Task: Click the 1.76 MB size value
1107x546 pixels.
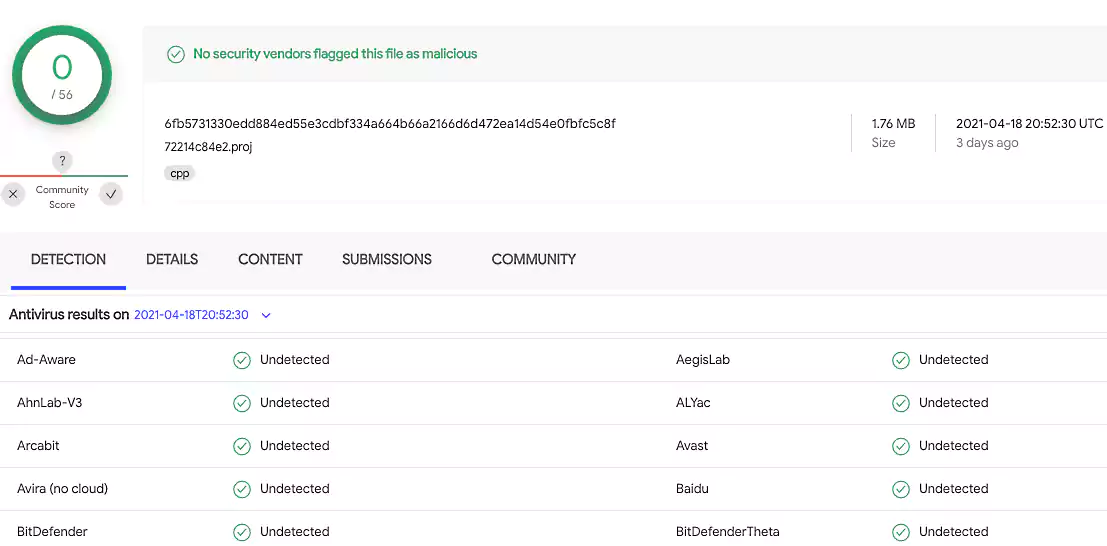Action: [893, 124]
